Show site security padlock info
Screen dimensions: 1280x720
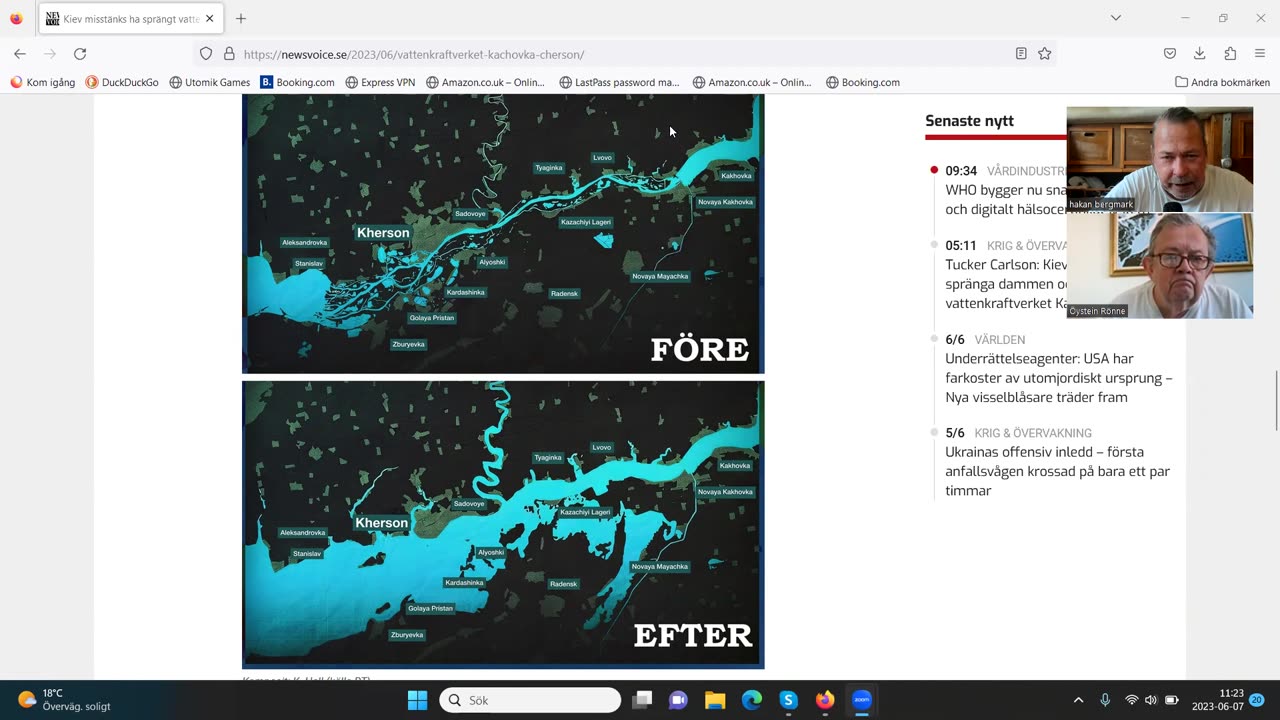(229, 54)
